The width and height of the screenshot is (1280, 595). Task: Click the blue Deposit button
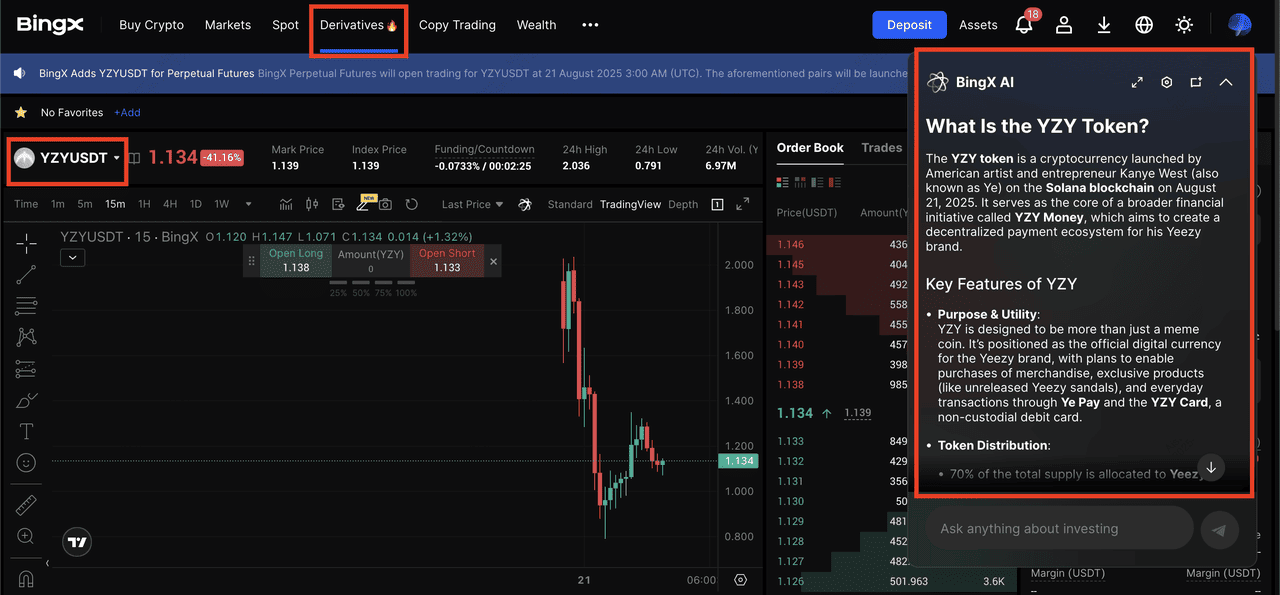909,25
